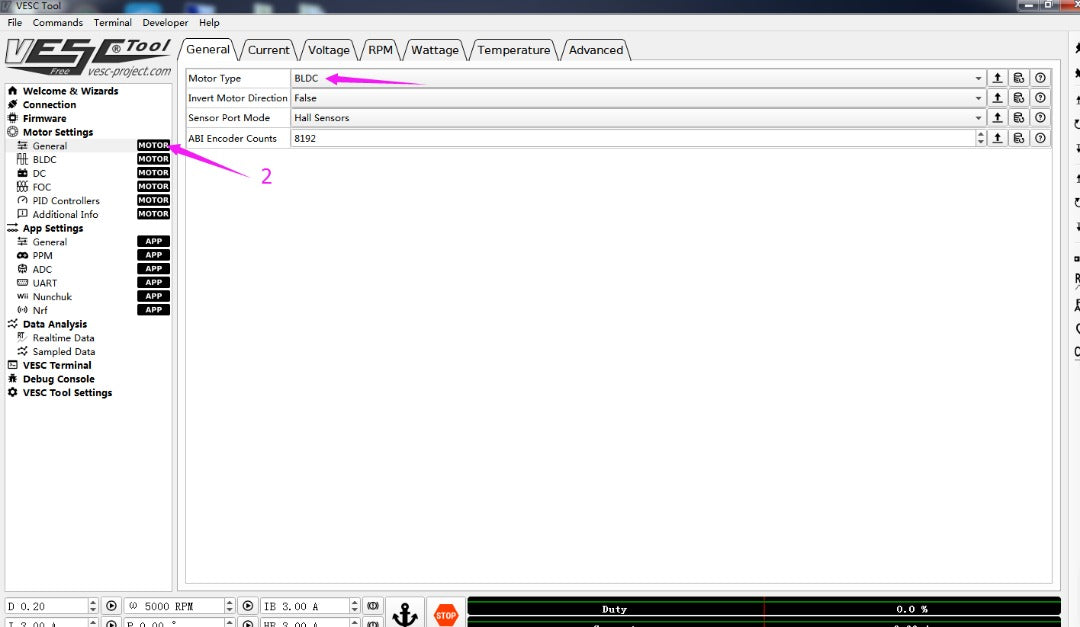Read current ABI Encoder Counts value
The height and width of the screenshot is (627, 1080).
tap(997, 138)
